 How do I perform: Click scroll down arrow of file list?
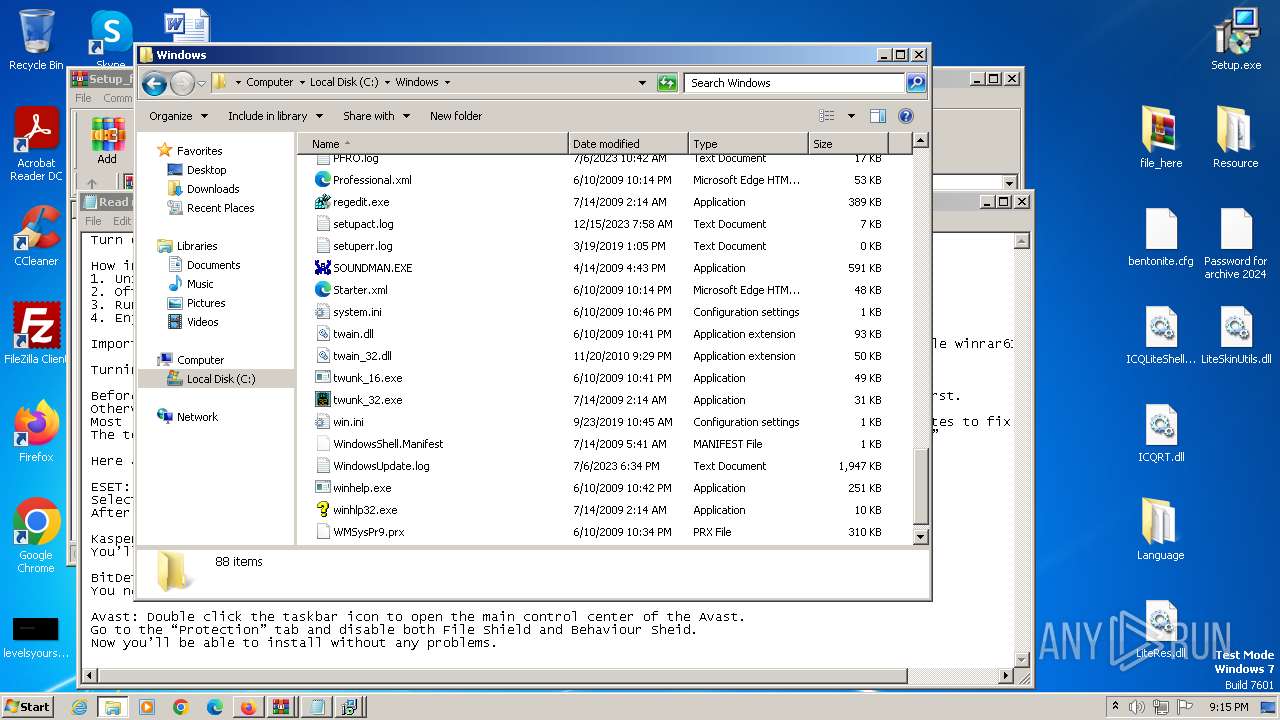[921, 537]
